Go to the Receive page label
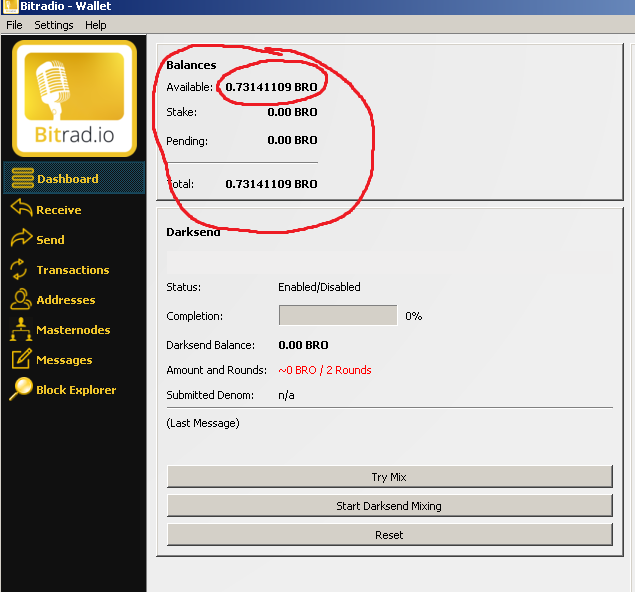This screenshot has width=635, height=592. click(x=59, y=210)
